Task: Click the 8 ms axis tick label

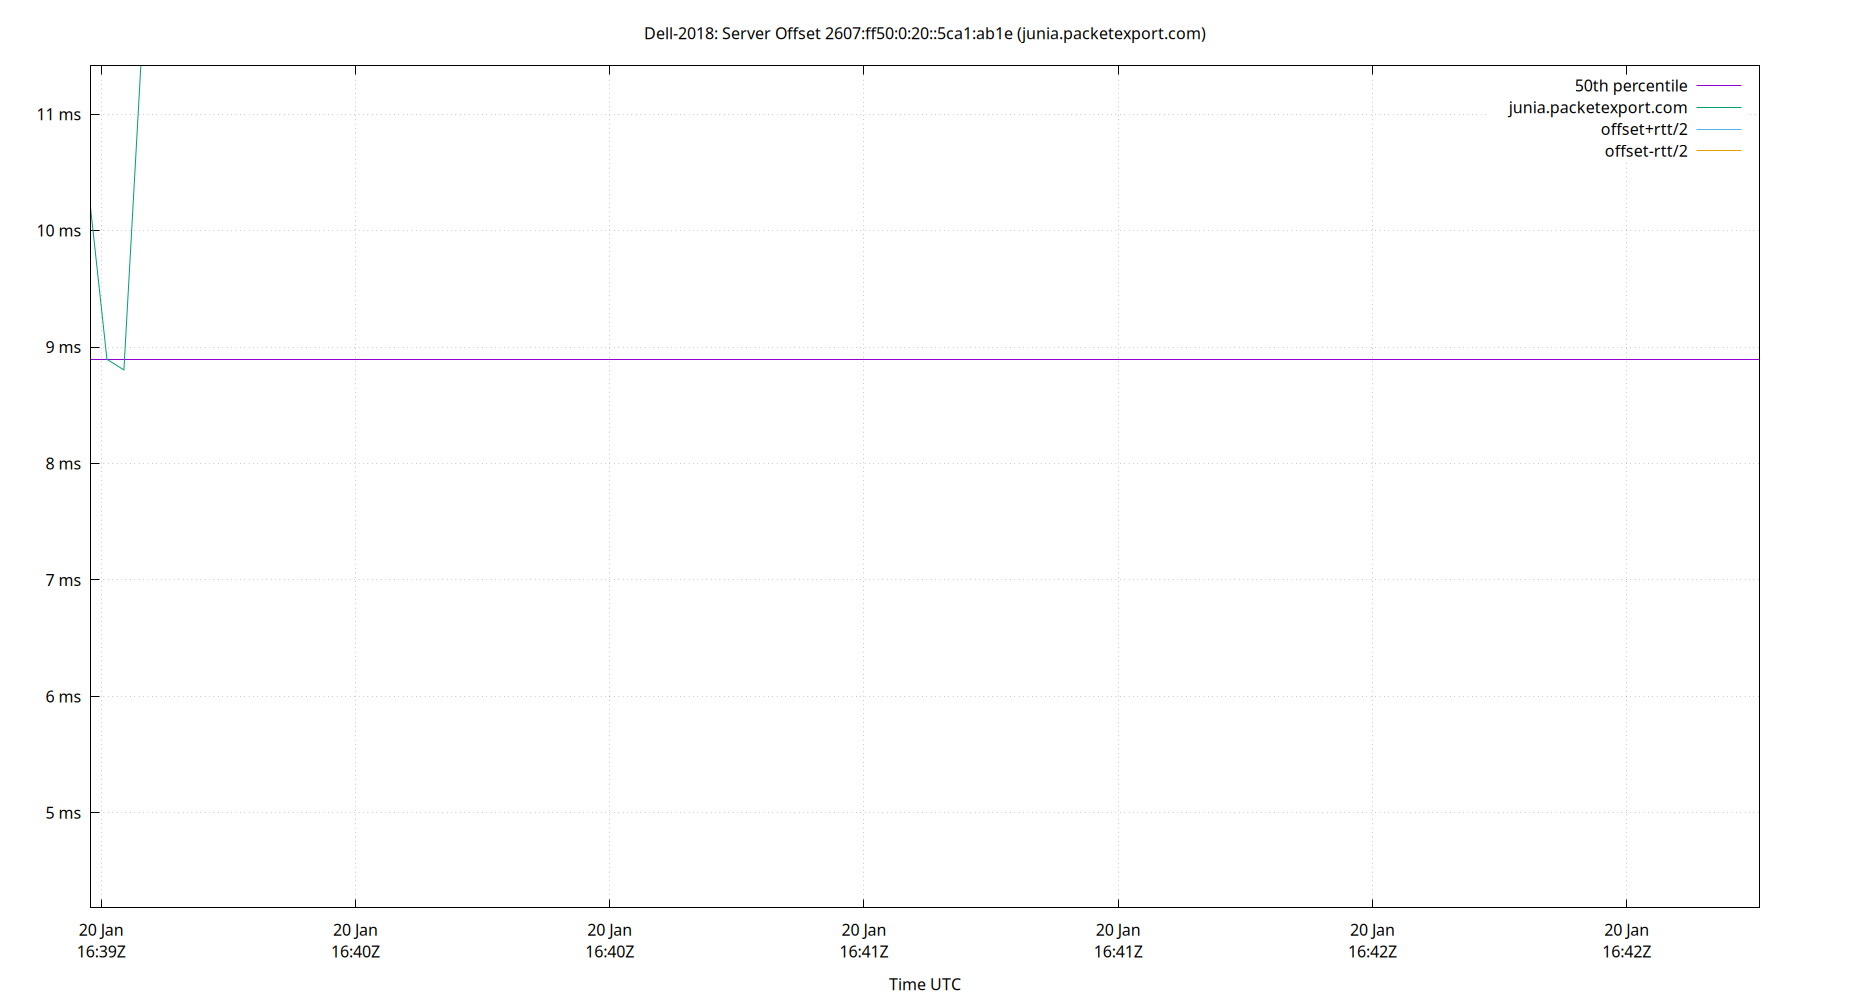Action: pyautogui.click(x=62, y=463)
